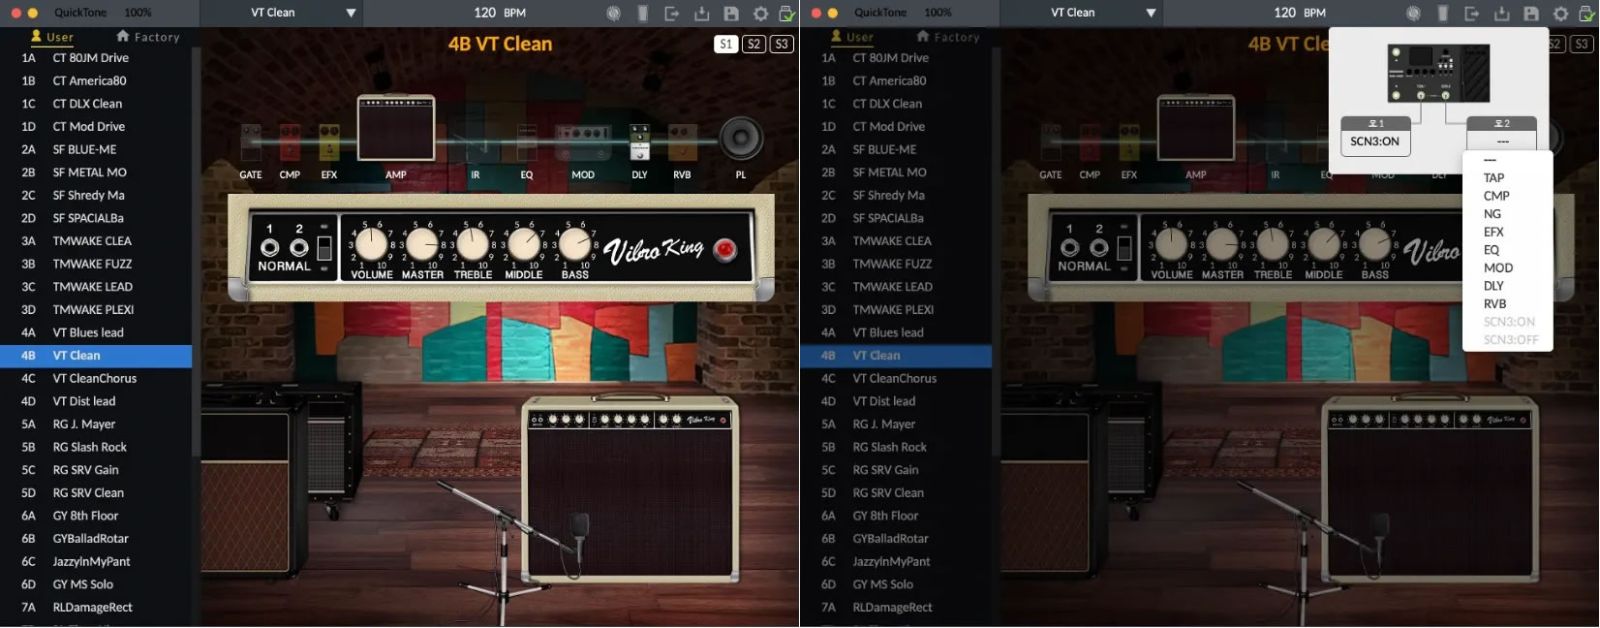Click the 120 BPM tempo field in the left window
The image size is (1600, 628).
[499, 13]
